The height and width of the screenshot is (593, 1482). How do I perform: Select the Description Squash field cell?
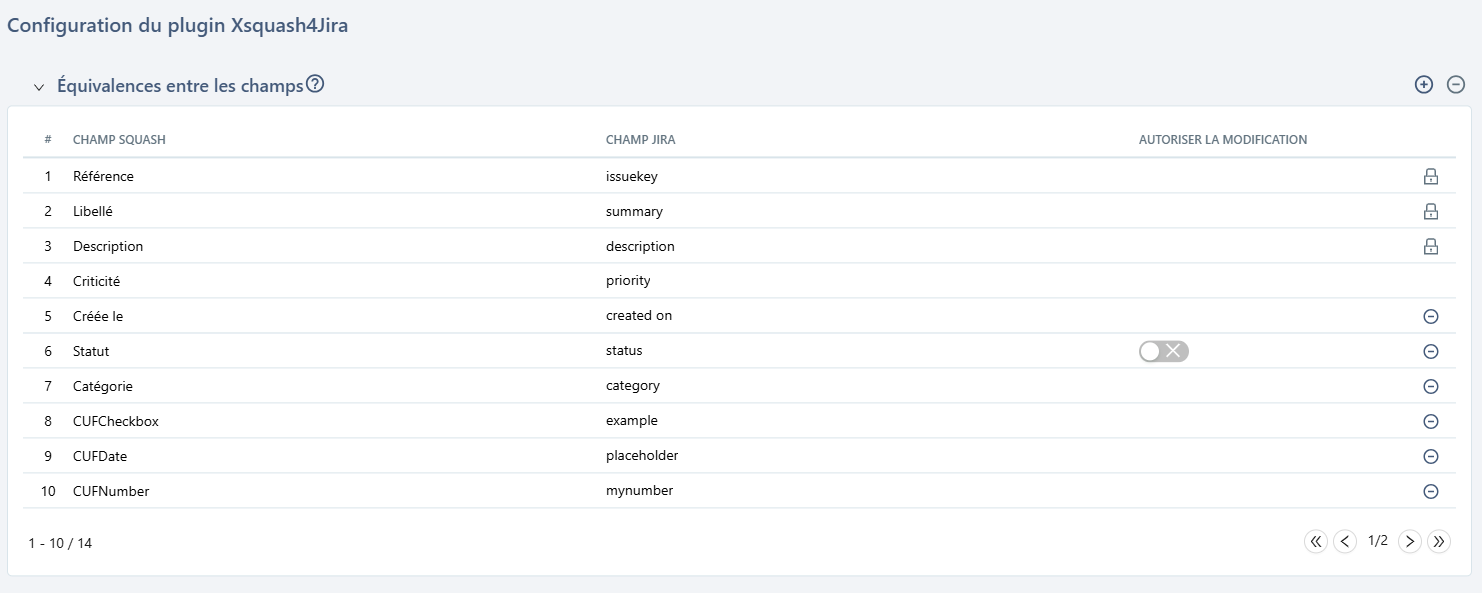click(108, 246)
